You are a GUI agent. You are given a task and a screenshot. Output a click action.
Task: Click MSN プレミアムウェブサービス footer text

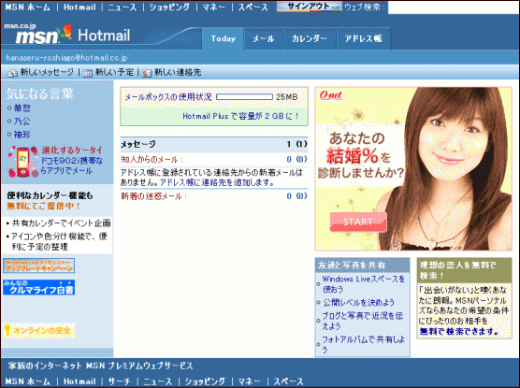point(139,366)
